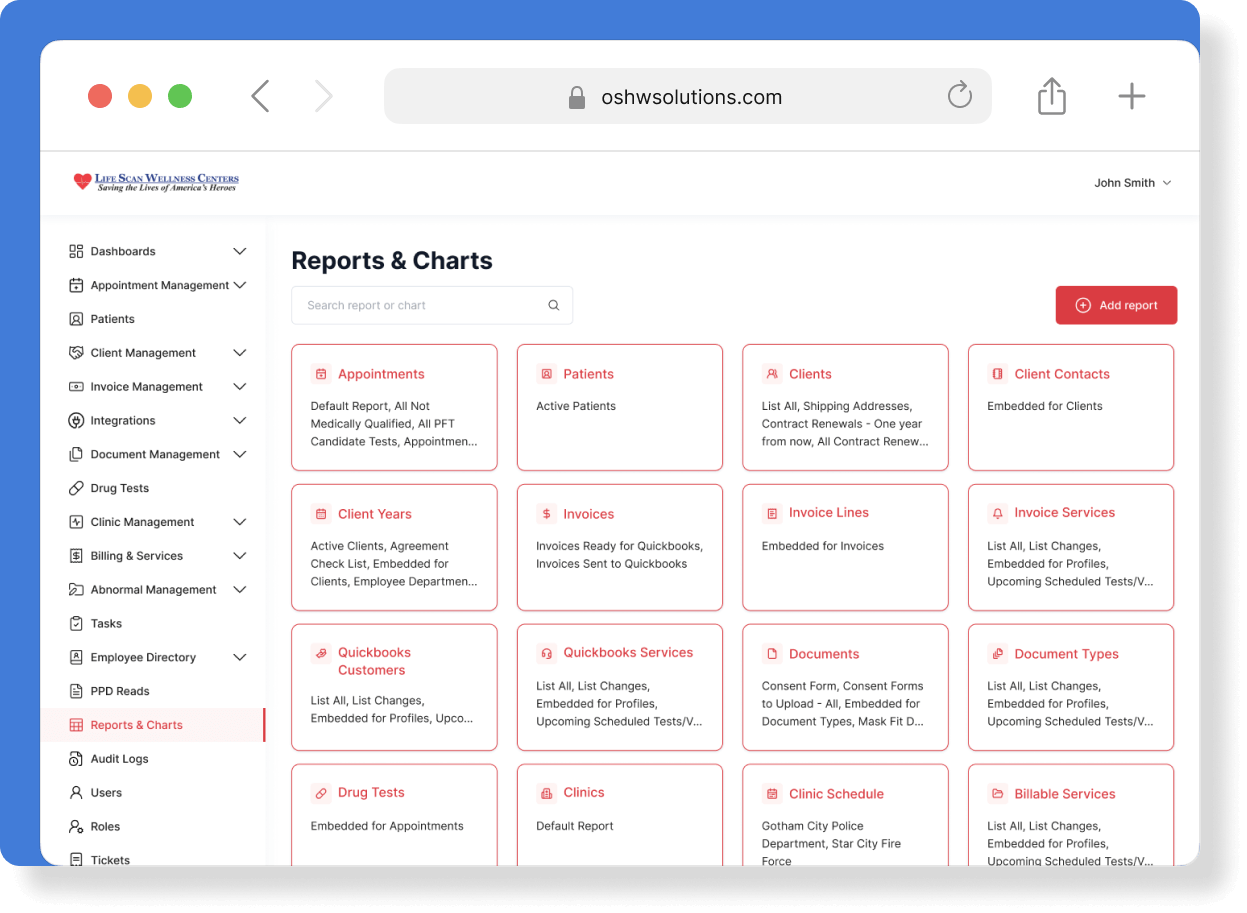This screenshot has height=913, width=1247.
Task: Expand the Appointment Management chevron
Action: coord(240,285)
